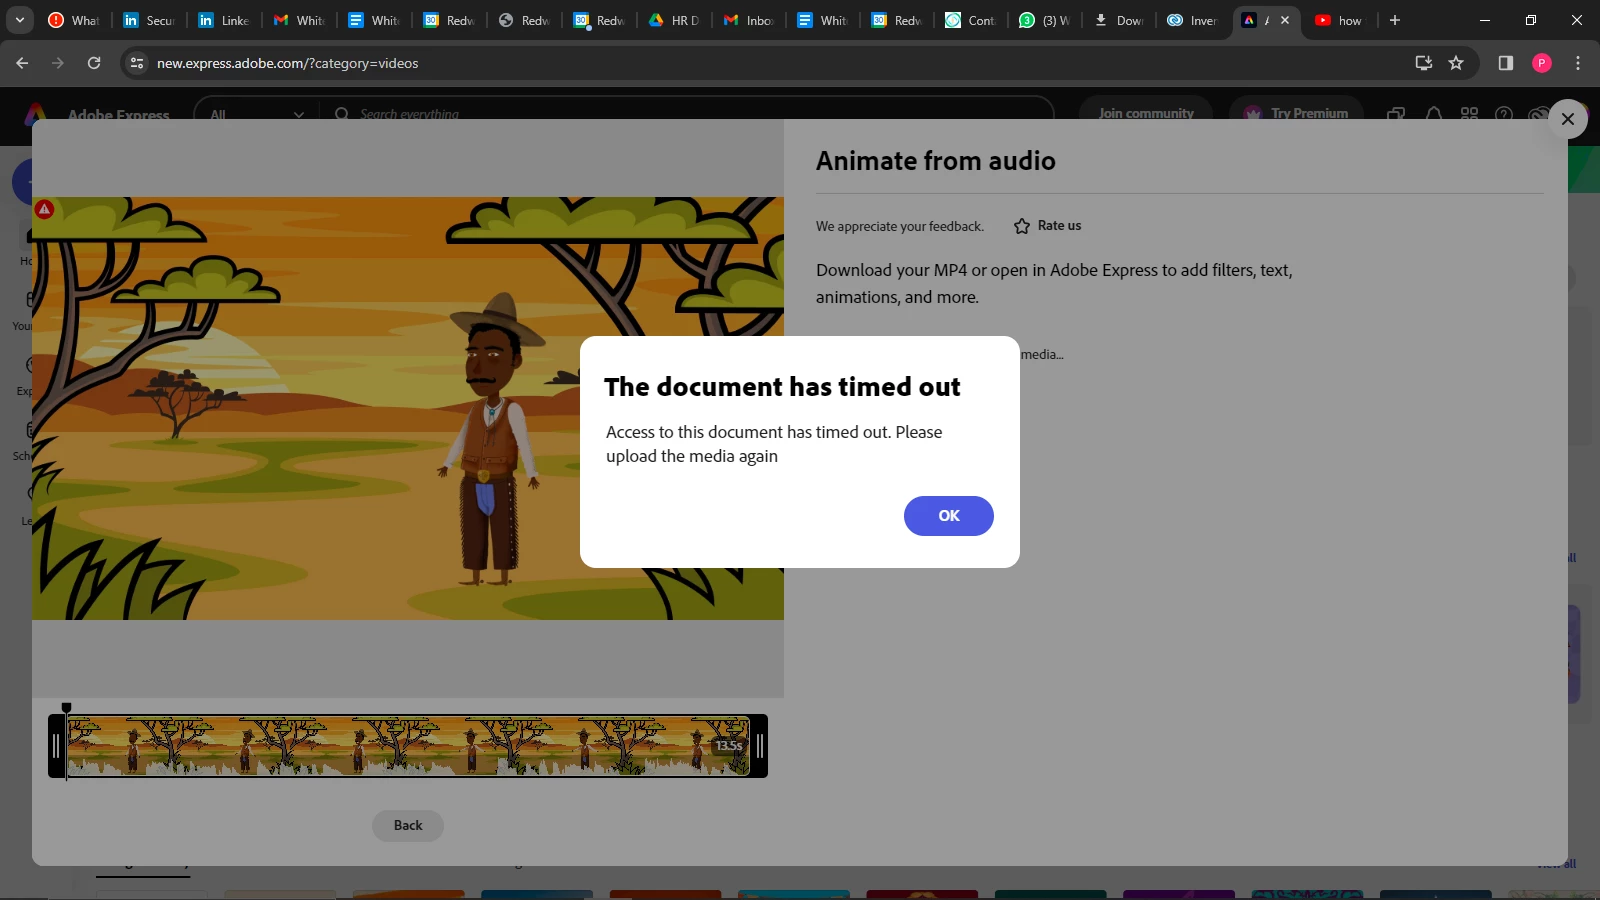
Task: Switch to the 'Secur' LinkedIn tab
Action: [x=149, y=20]
